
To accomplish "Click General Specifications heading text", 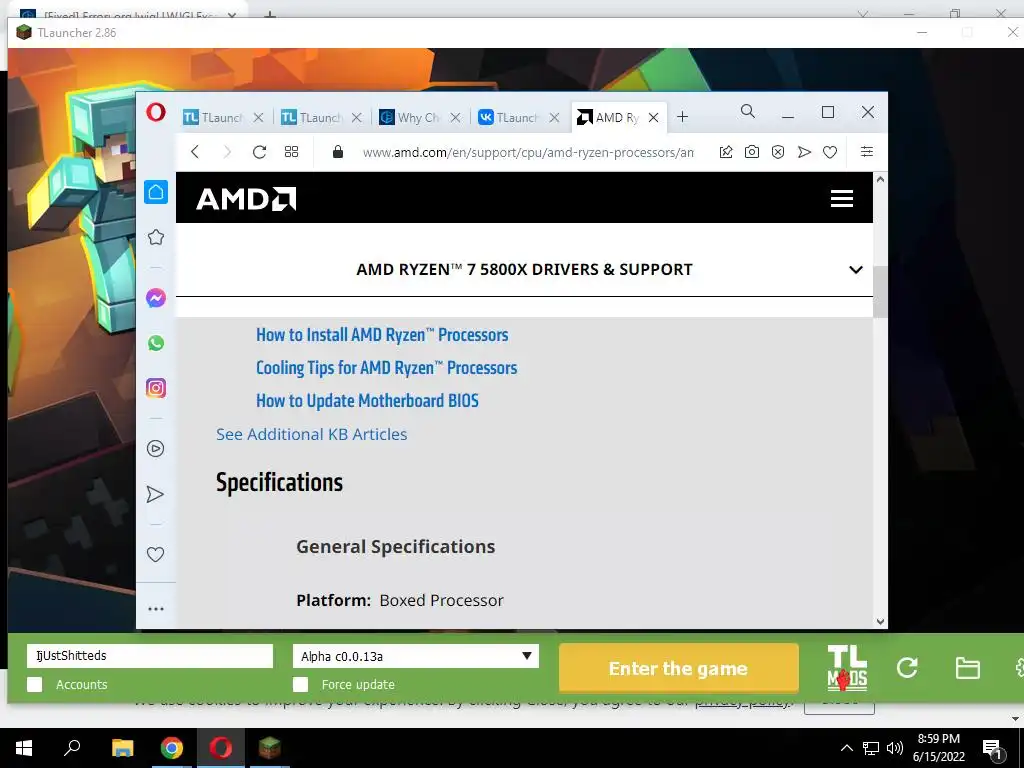I will click(396, 547).
